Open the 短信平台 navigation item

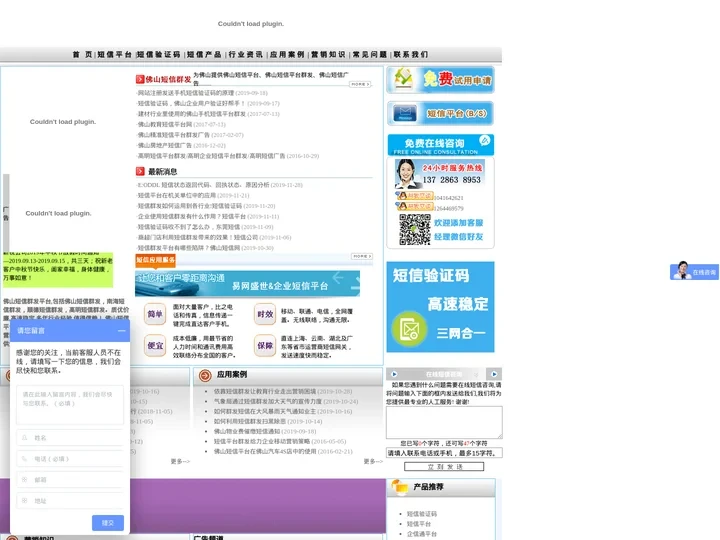[x=114, y=54]
